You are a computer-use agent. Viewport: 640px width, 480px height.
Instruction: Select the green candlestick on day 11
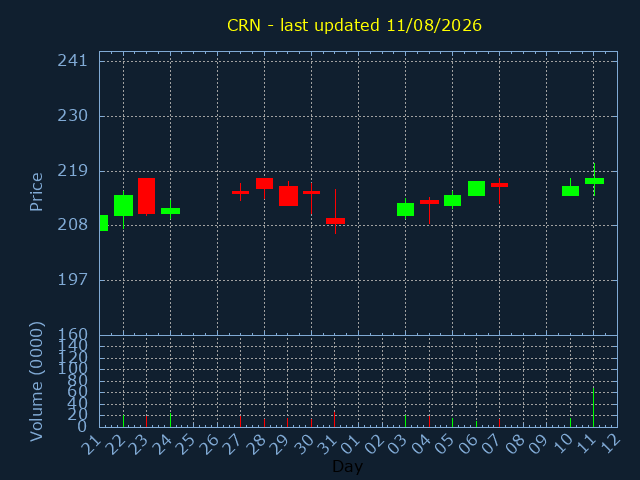point(594,181)
